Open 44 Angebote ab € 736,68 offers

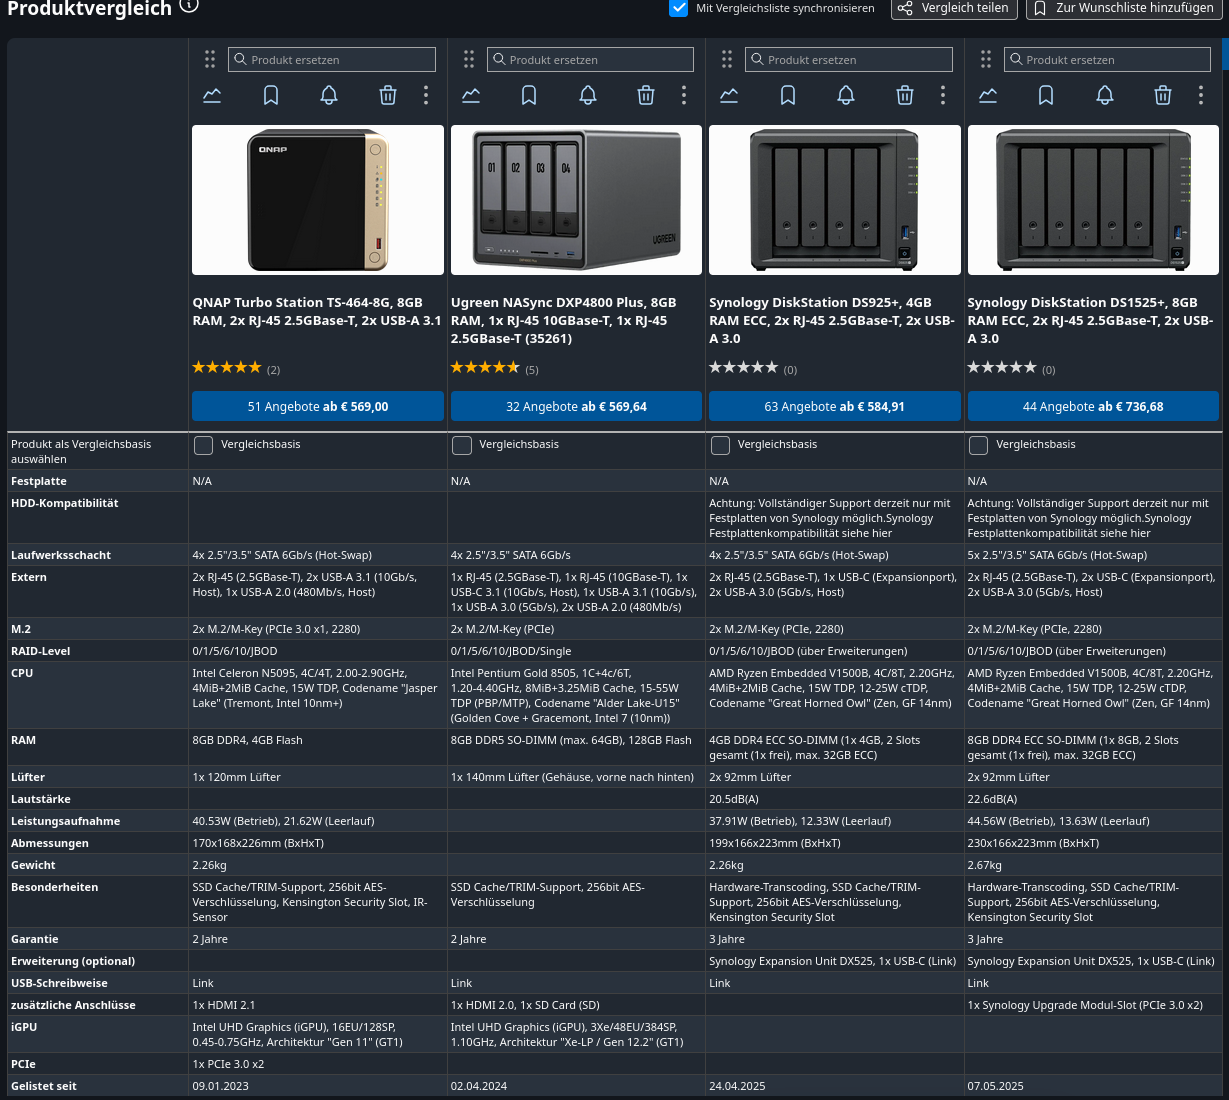tap(1093, 406)
